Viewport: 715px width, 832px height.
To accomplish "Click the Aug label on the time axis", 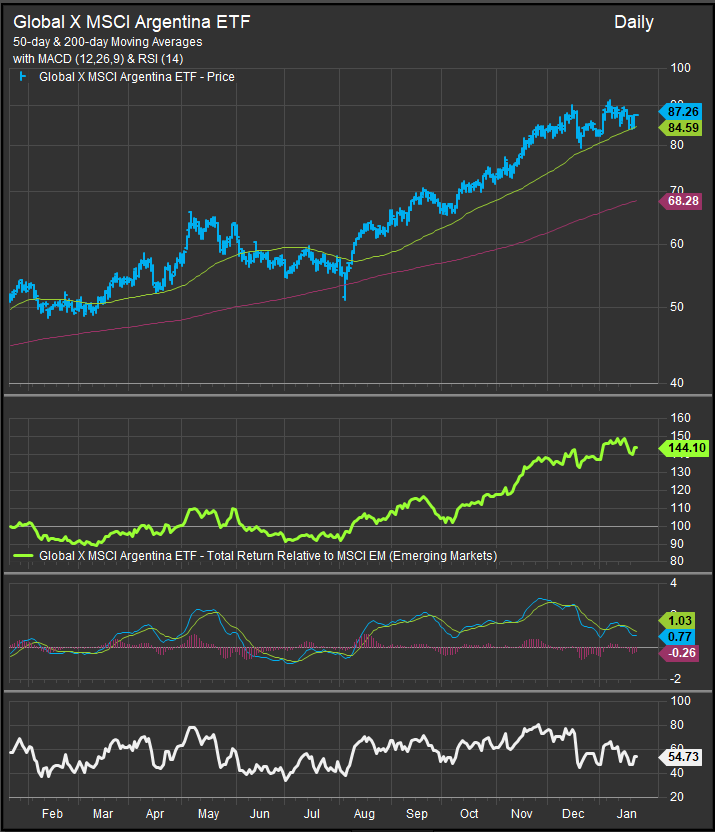I will click(x=364, y=814).
